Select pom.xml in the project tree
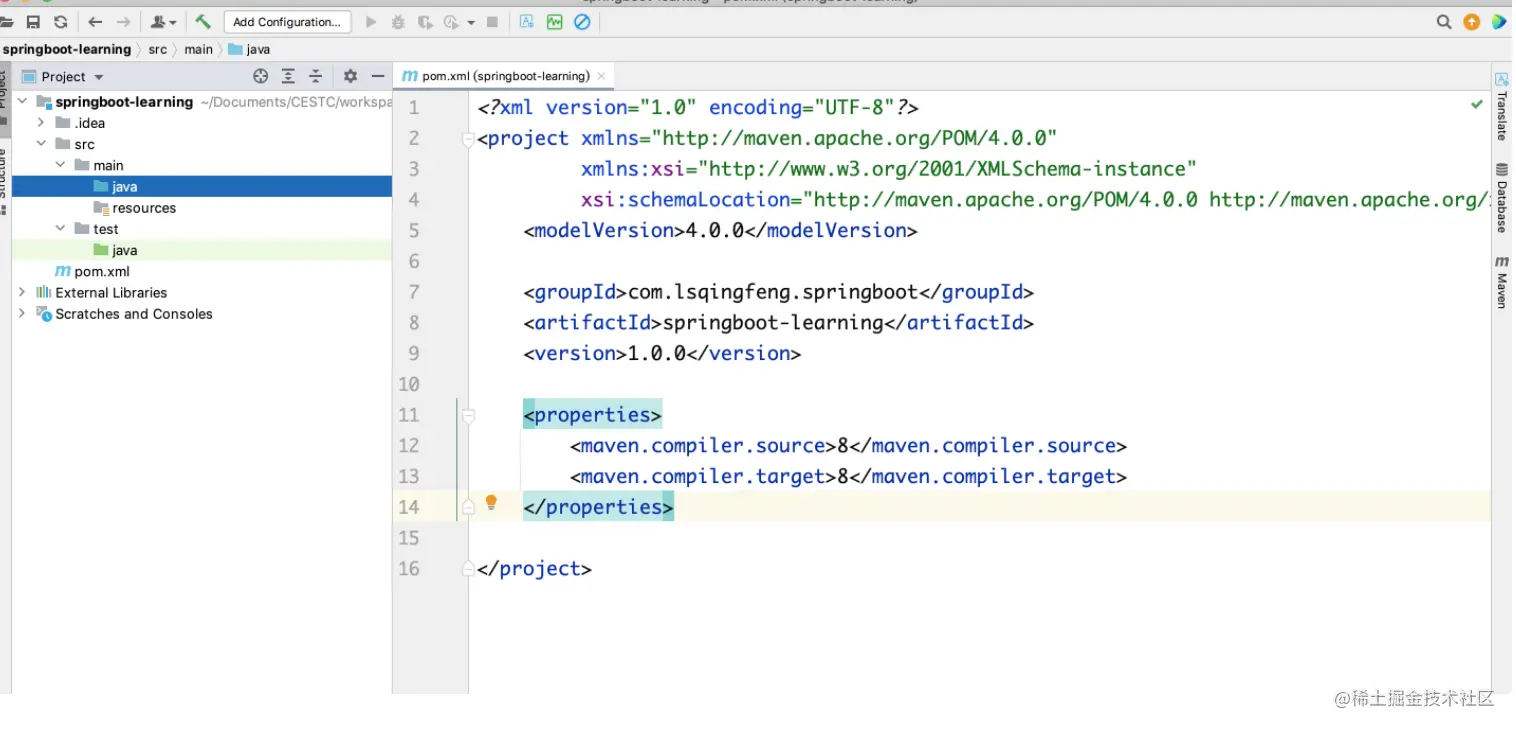This screenshot has width=1516, height=730. (x=102, y=271)
